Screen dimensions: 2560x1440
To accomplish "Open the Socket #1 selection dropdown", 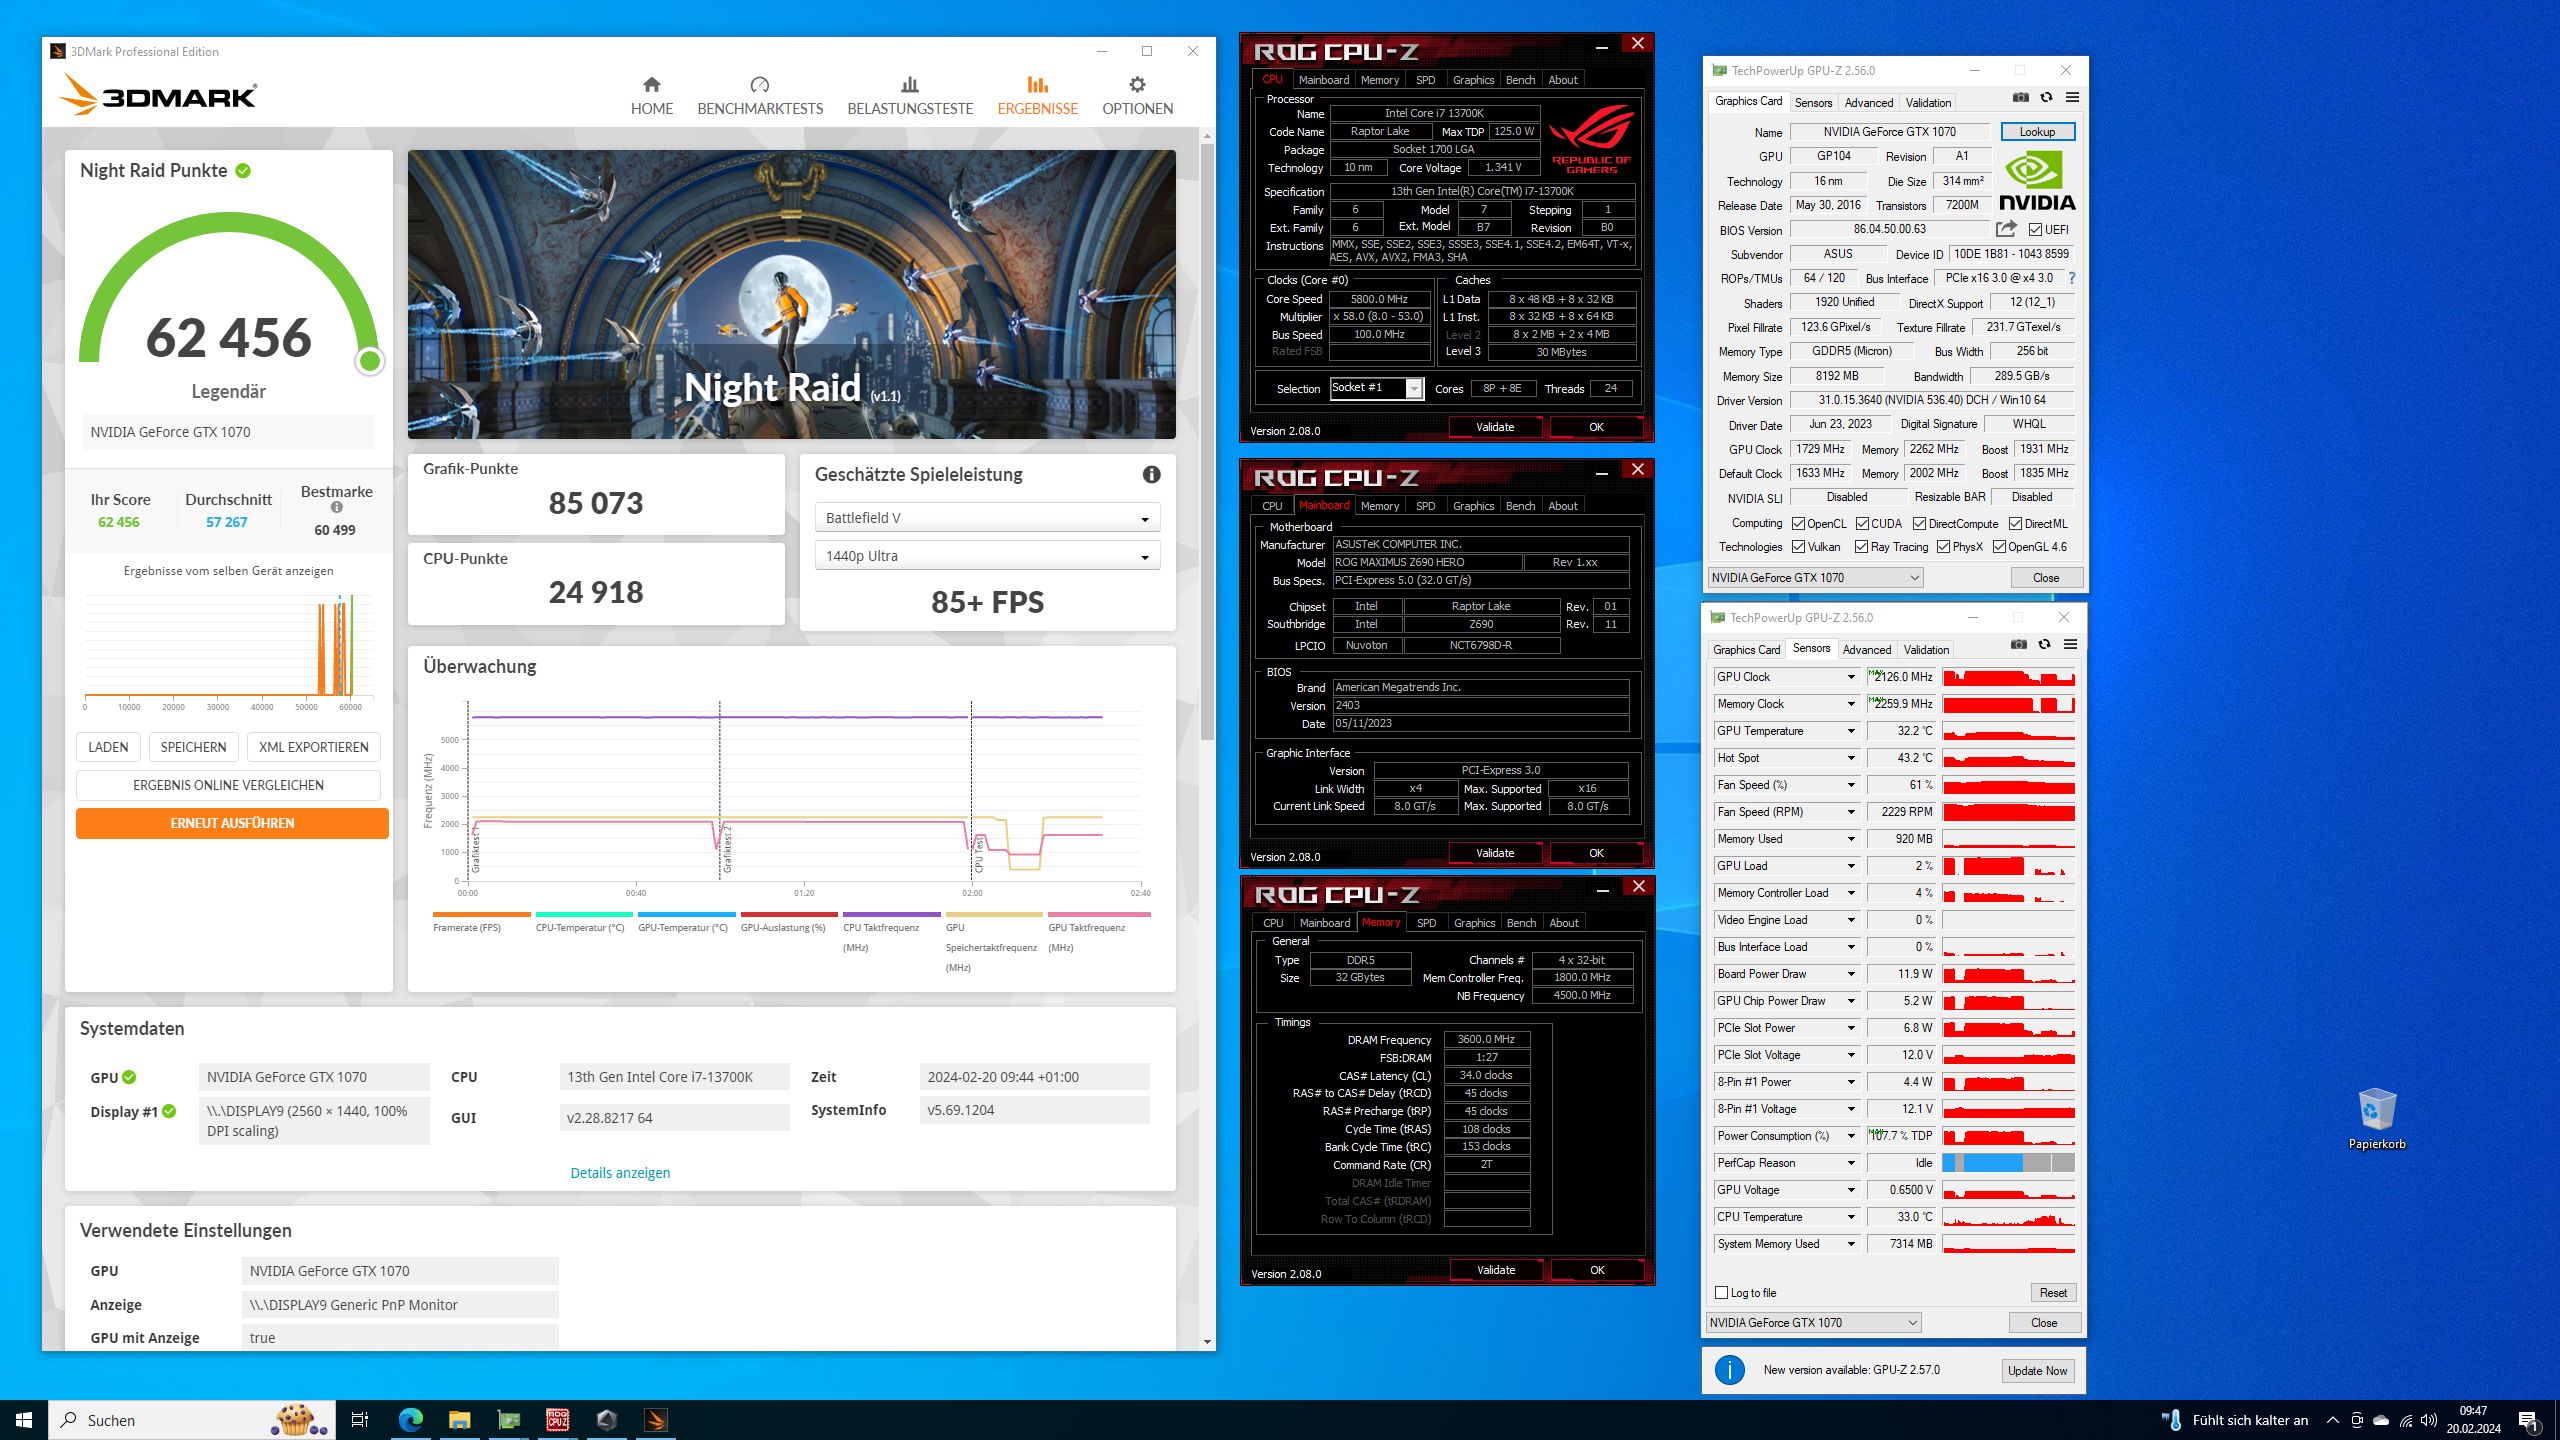I will 1376,388.
